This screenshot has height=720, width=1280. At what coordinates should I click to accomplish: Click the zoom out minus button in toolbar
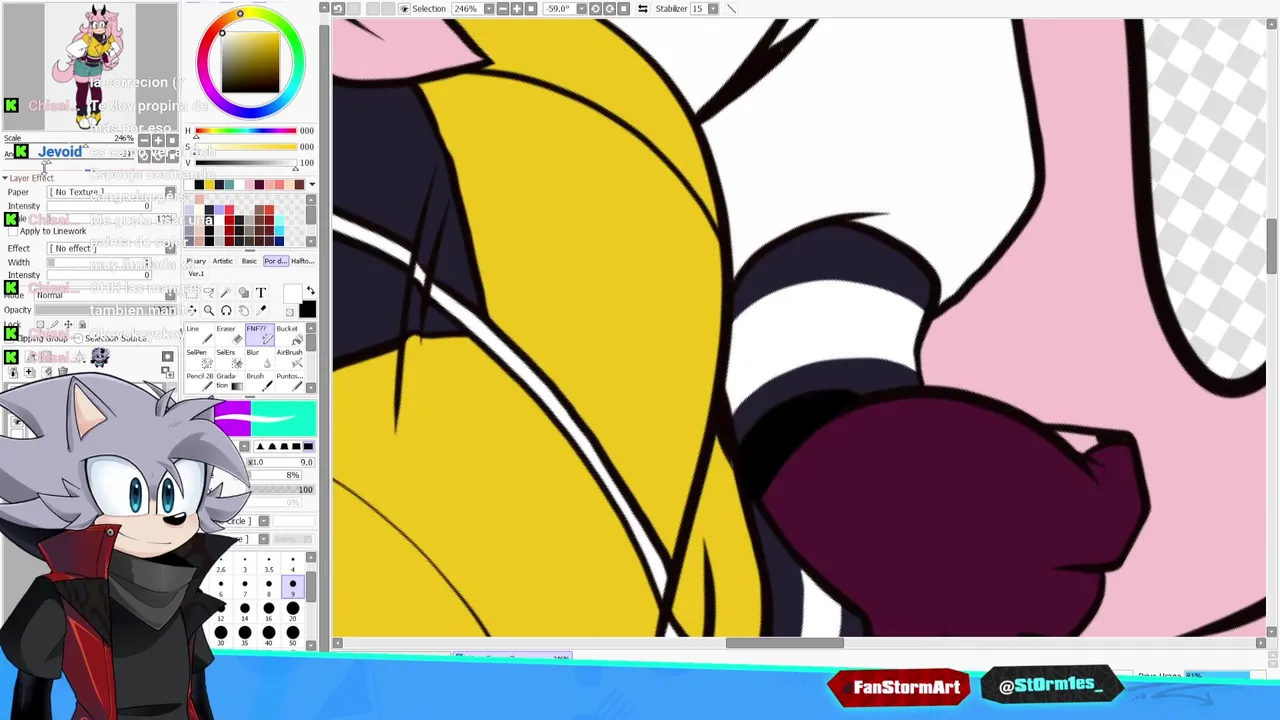click(503, 8)
